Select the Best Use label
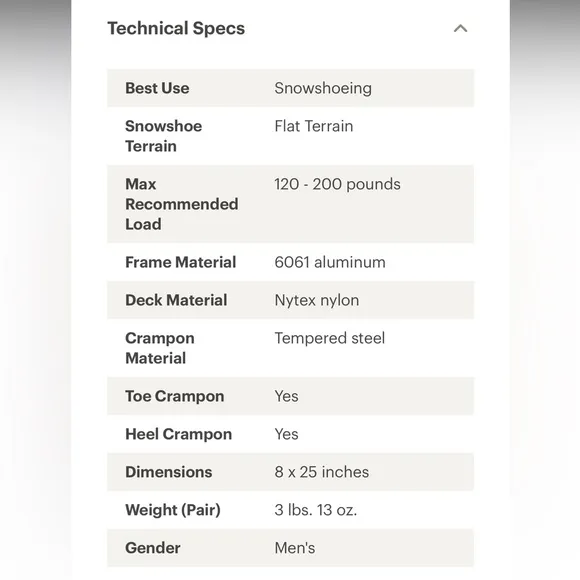The width and height of the screenshot is (580, 580). click(x=157, y=88)
